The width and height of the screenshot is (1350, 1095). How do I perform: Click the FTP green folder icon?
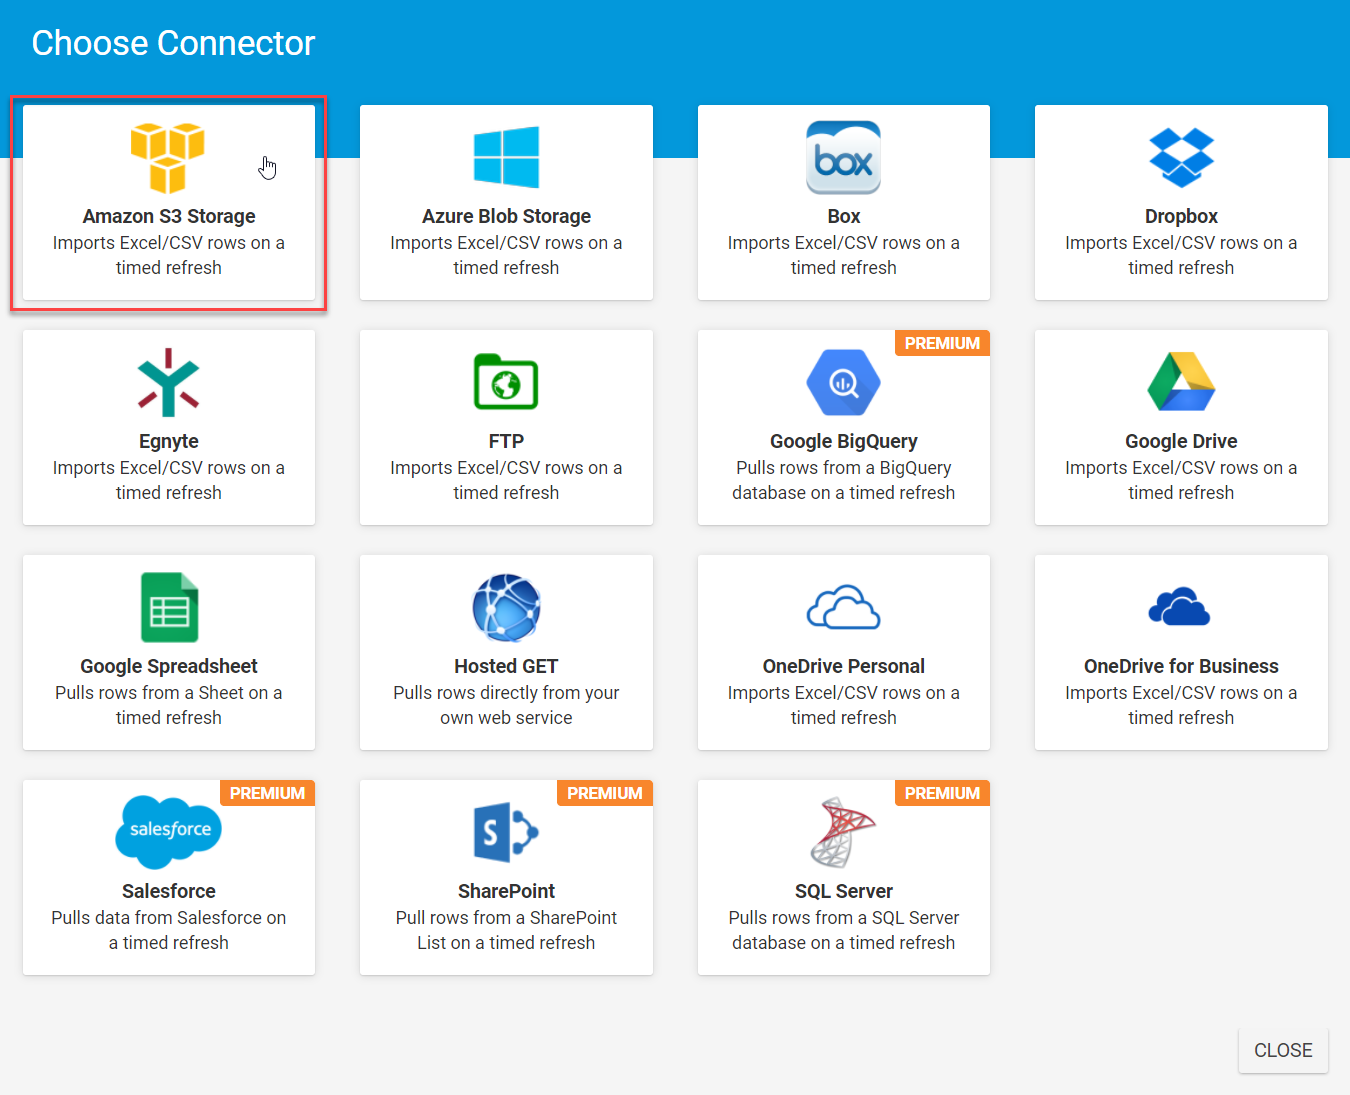tap(506, 382)
